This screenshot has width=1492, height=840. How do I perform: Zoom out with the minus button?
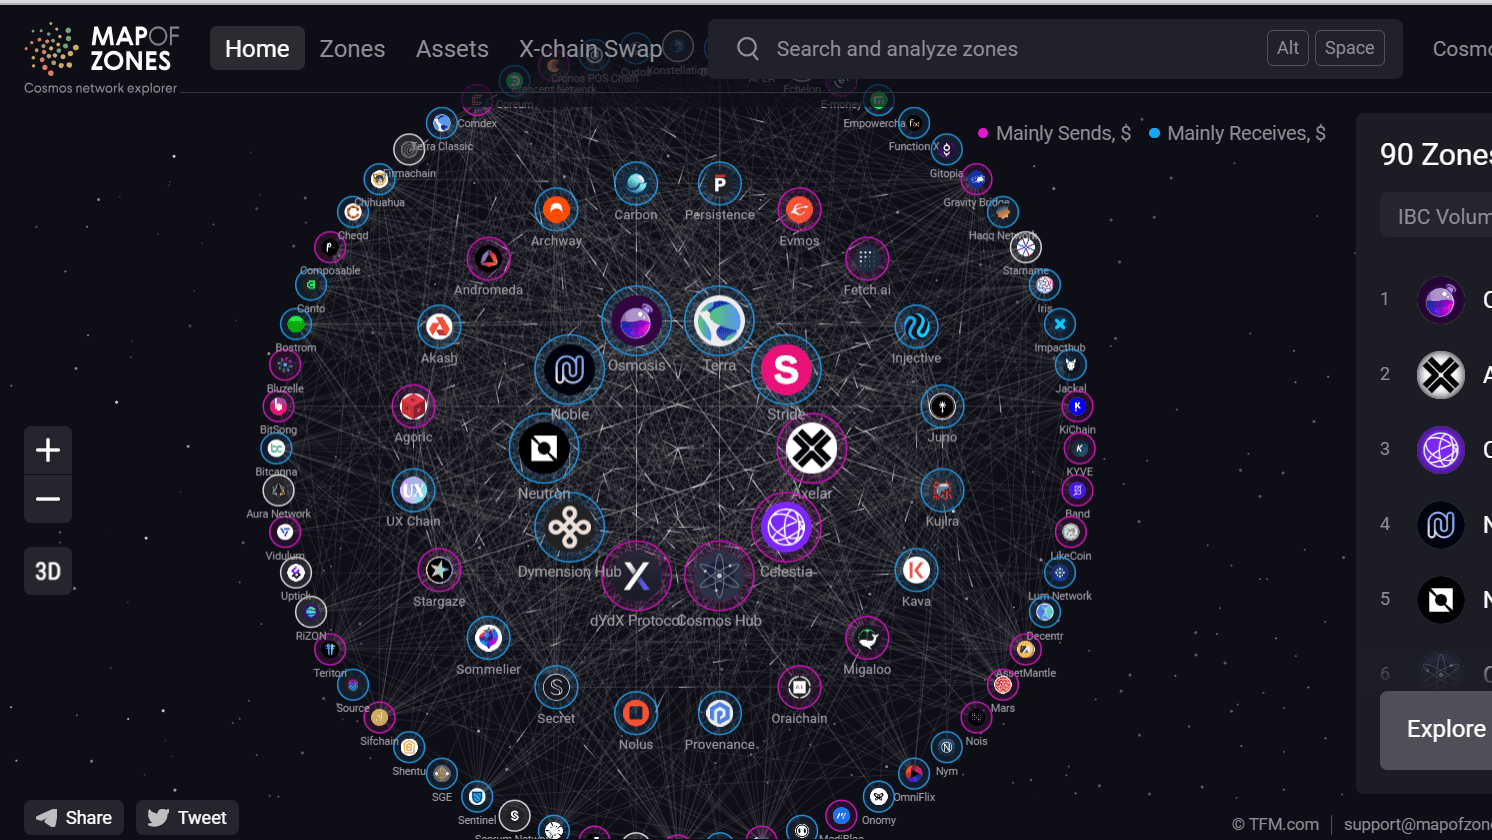pos(48,499)
